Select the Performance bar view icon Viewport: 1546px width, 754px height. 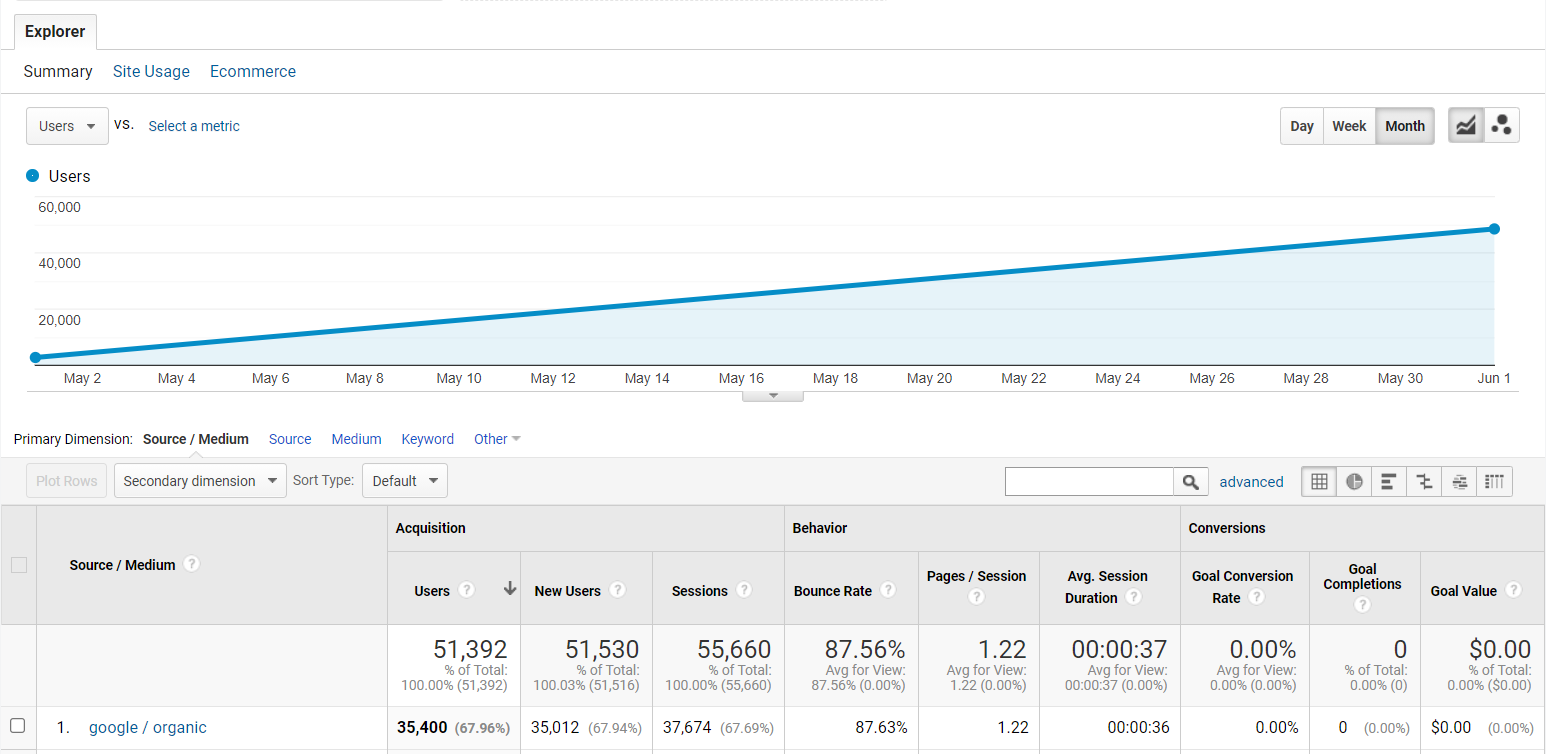(x=1388, y=482)
